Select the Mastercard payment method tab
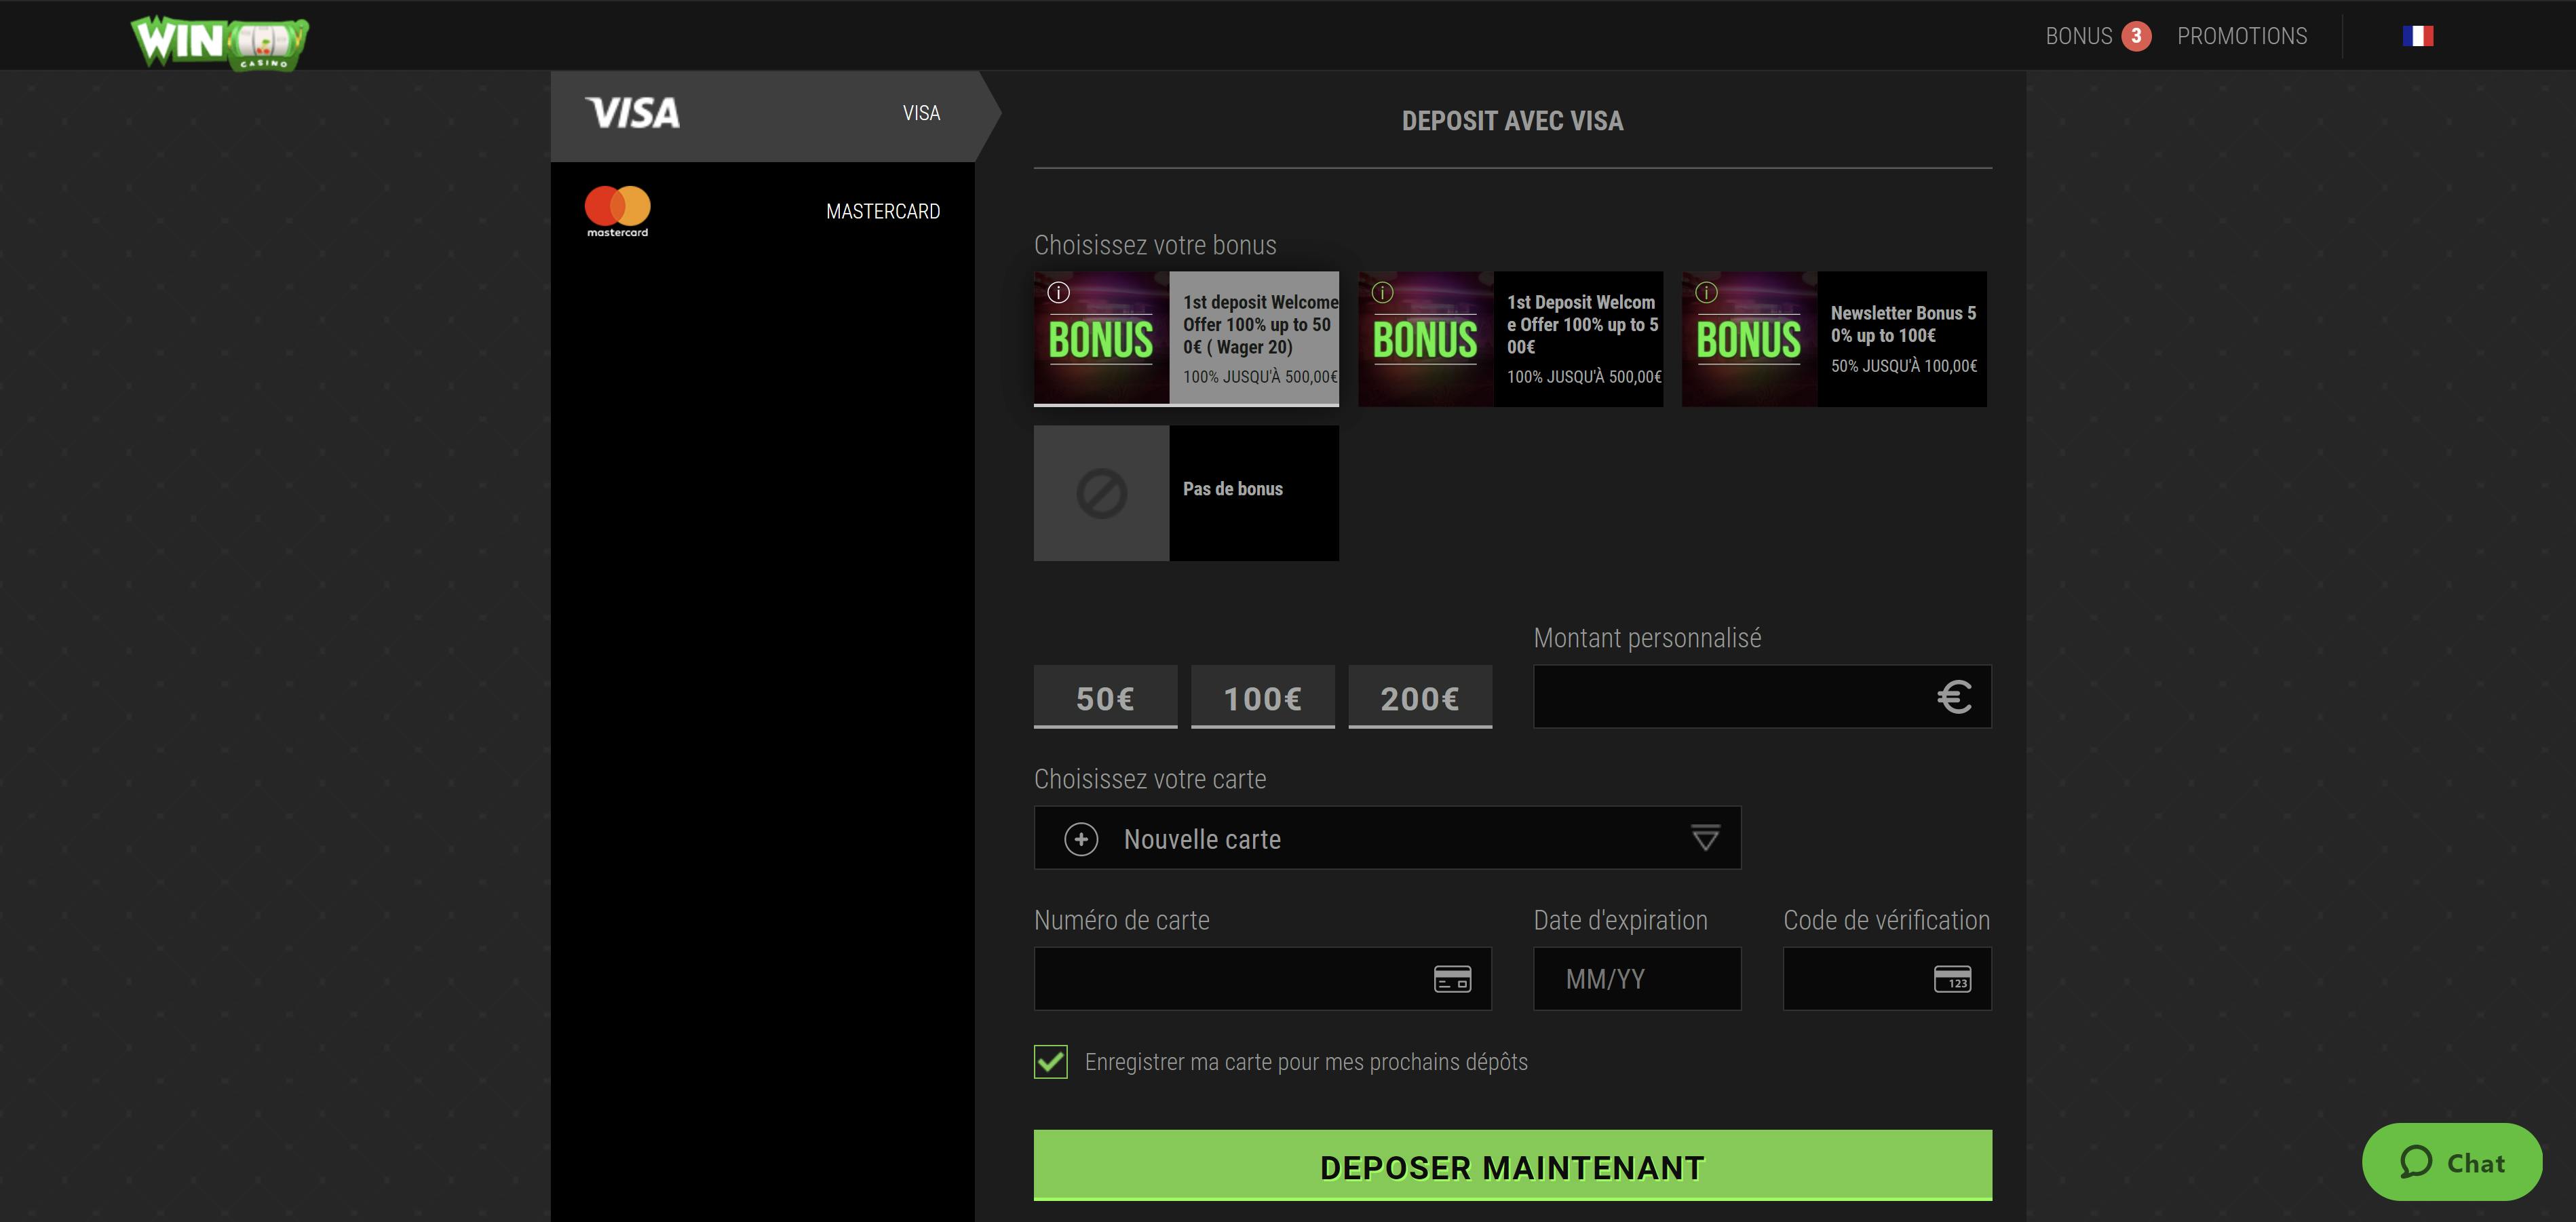The width and height of the screenshot is (2576, 1222). (763, 211)
